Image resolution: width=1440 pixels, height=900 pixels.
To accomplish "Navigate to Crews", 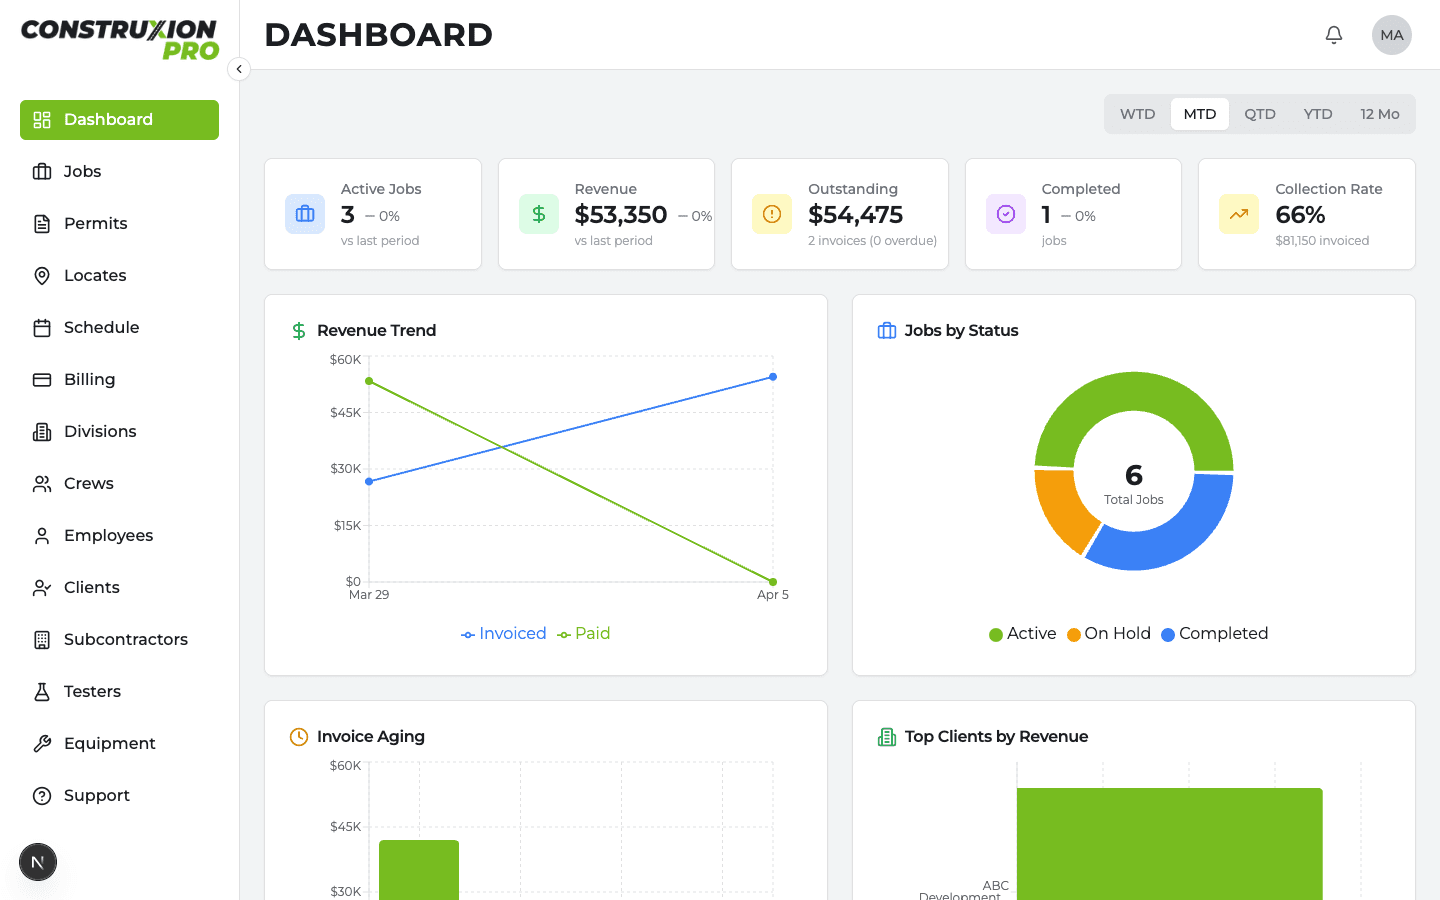I will (119, 484).
